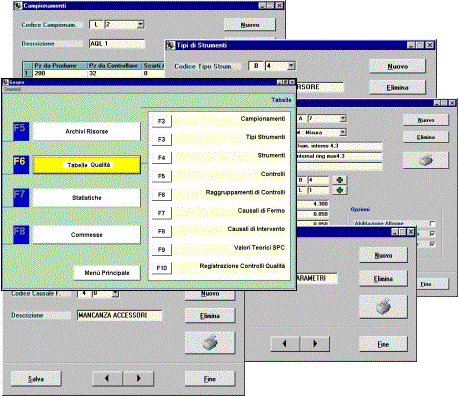This screenshot has height=396, width=458.
Task: Click the field showing value 4.380
Action: pos(312,203)
